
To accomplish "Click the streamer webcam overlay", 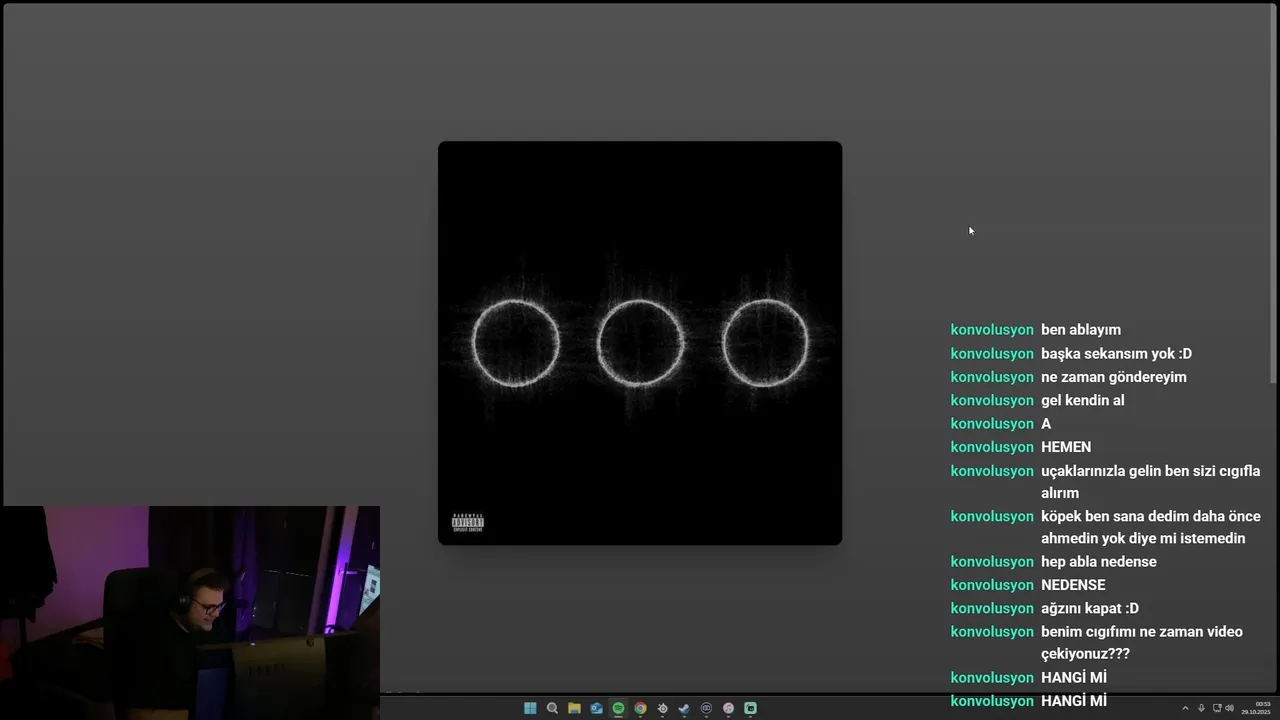I will 190,613.
